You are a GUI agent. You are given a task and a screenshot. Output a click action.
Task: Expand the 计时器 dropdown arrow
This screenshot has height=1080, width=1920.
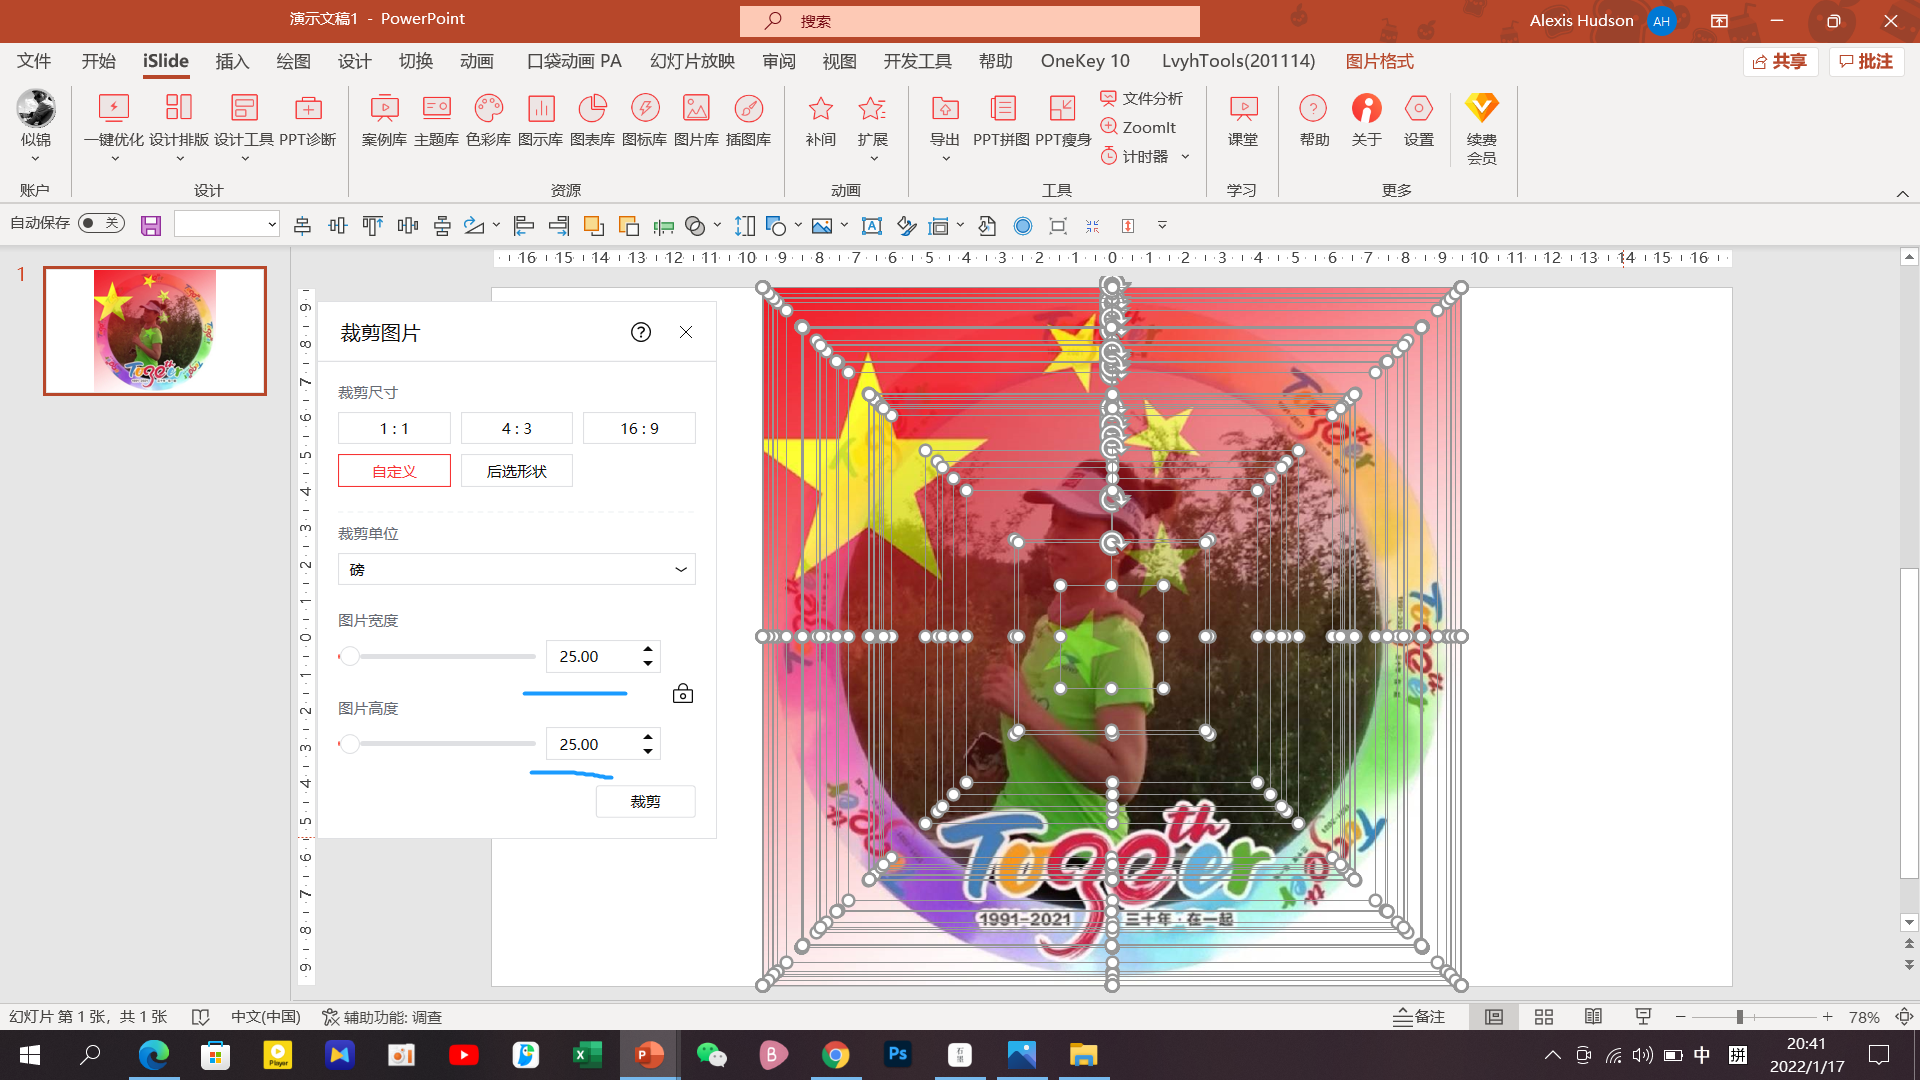pyautogui.click(x=1185, y=157)
